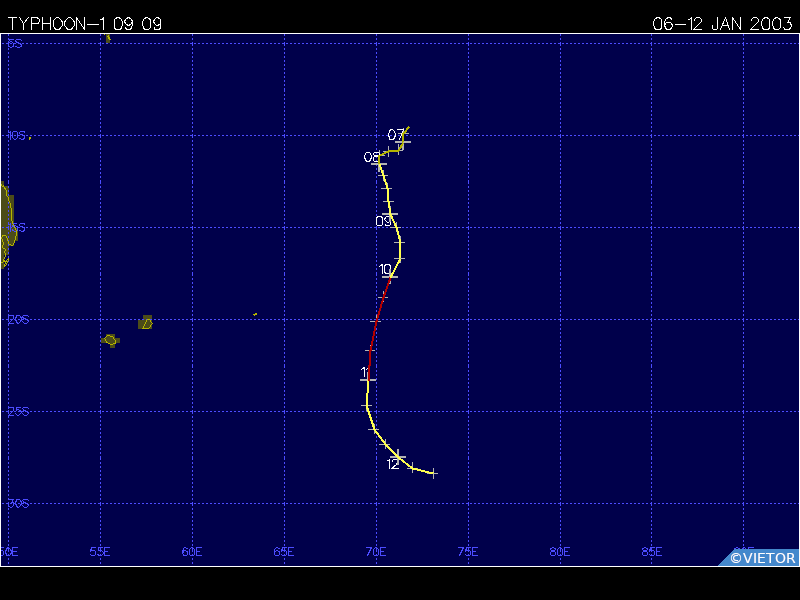This screenshot has height=600, width=800.
Task: Click the "85E" longitude label
Action: [x=652, y=552]
